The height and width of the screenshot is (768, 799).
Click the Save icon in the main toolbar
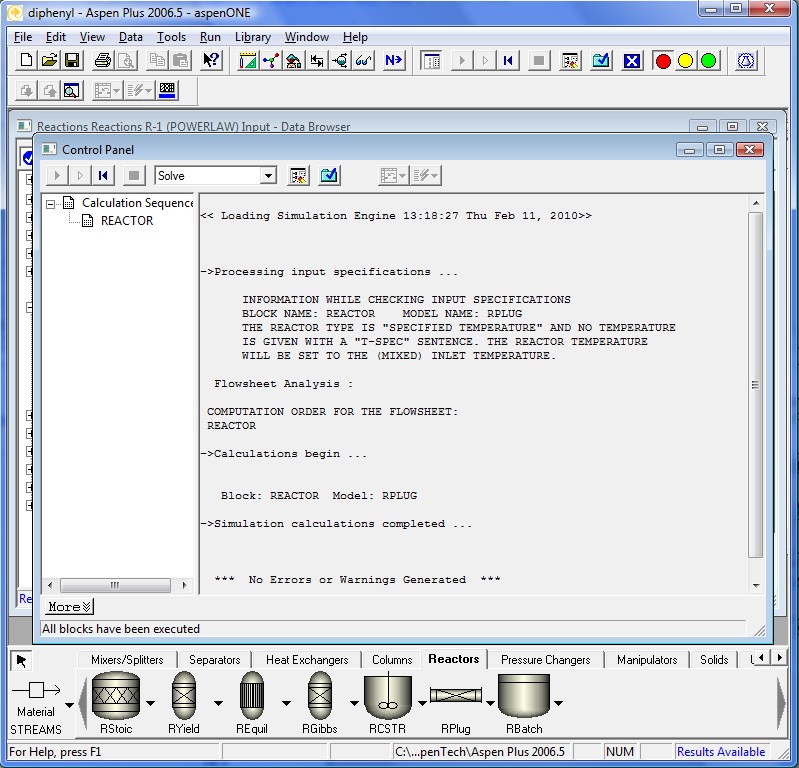[x=72, y=61]
